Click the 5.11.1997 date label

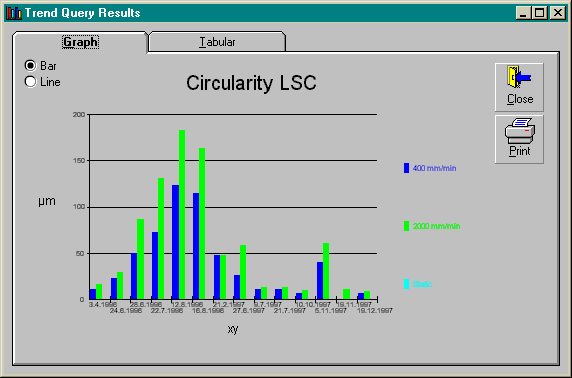(331, 310)
